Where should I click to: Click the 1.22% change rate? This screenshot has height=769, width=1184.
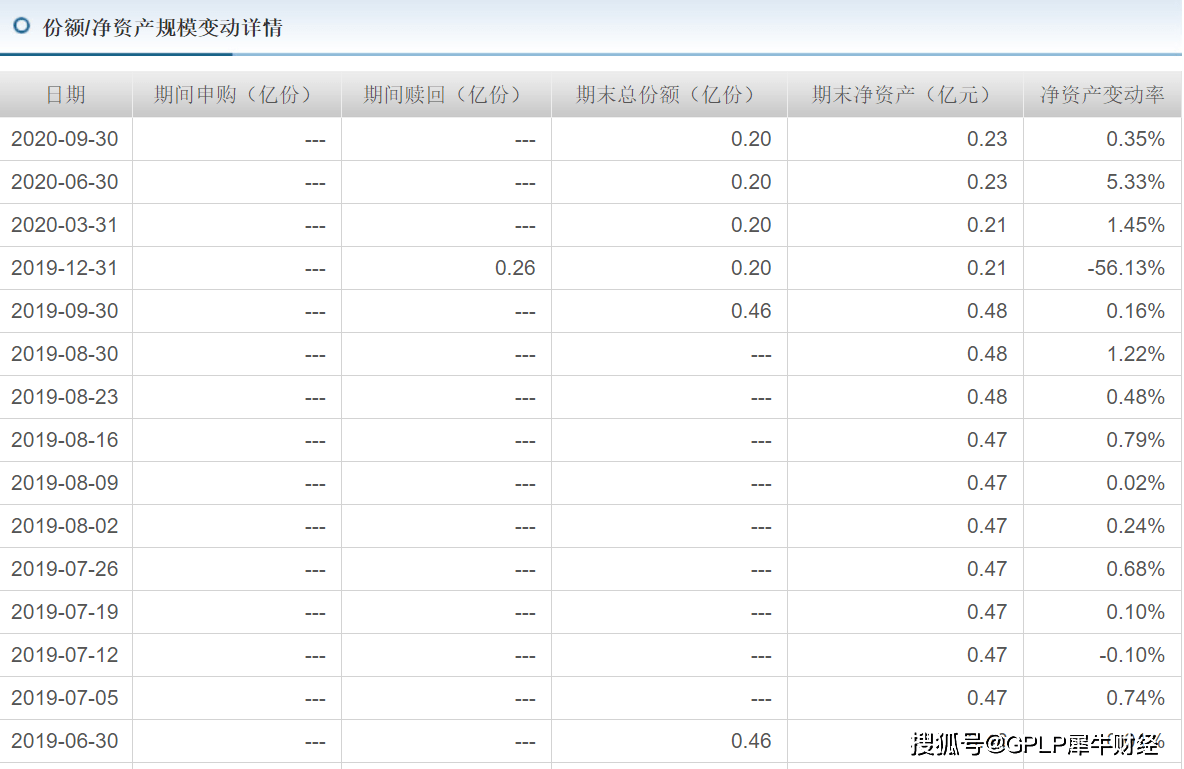coord(1136,354)
